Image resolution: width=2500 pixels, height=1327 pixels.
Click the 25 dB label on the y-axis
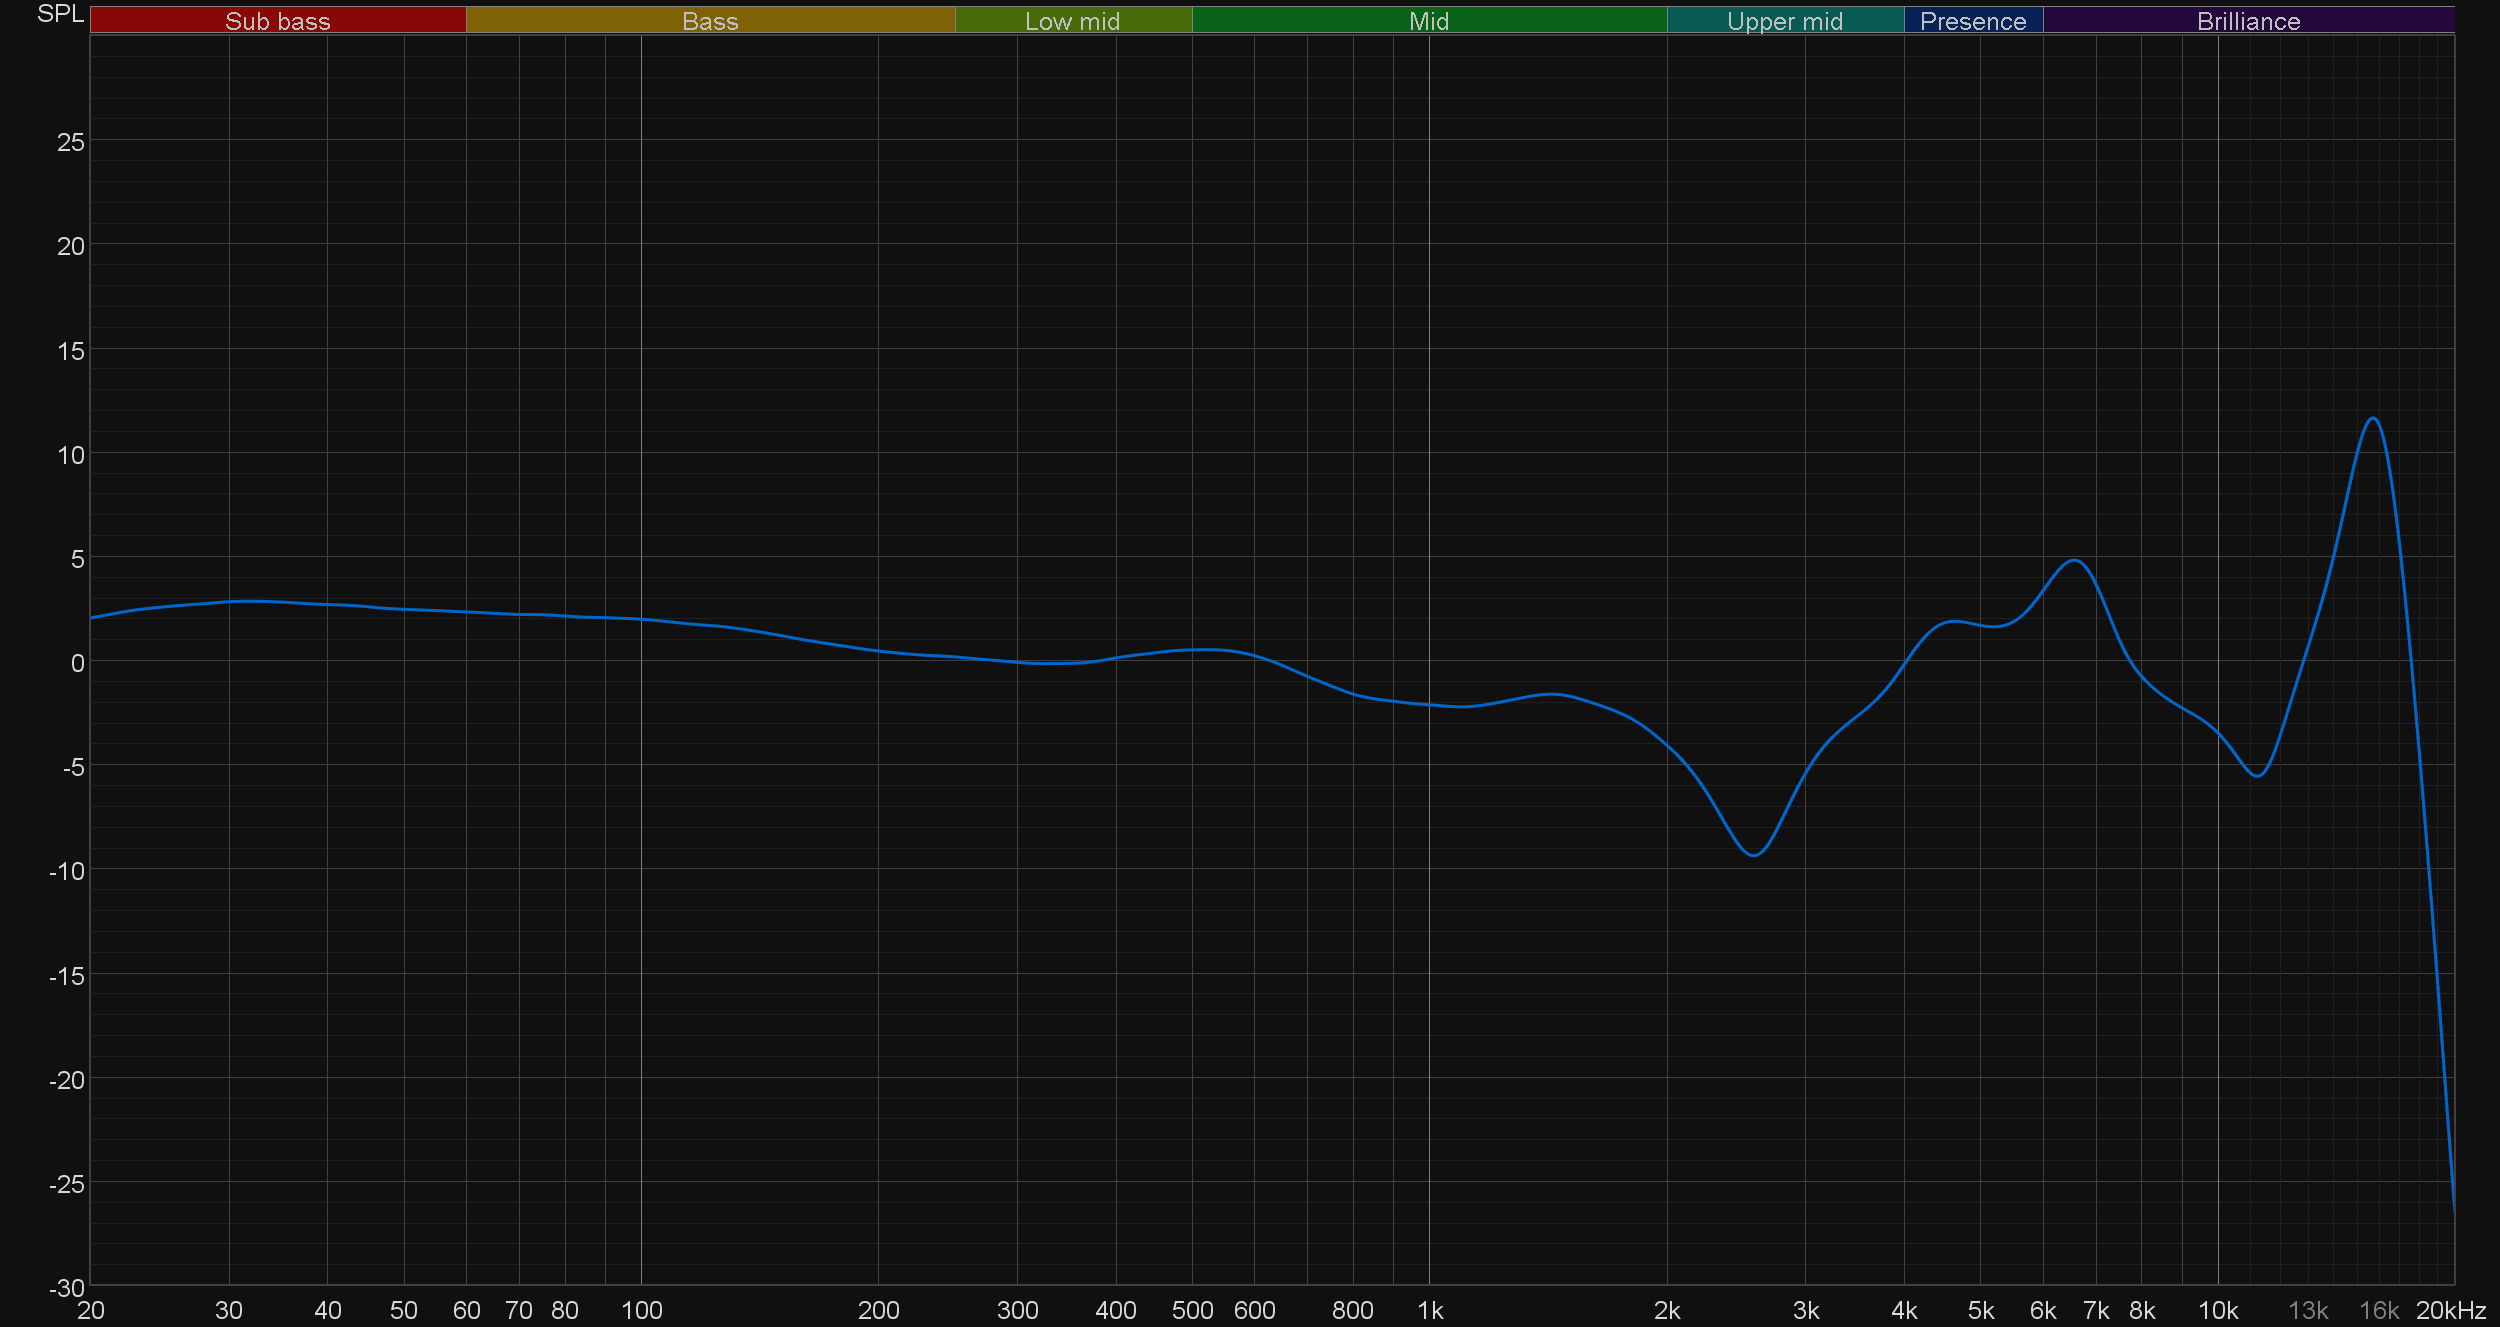pyautogui.click(x=70, y=142)
